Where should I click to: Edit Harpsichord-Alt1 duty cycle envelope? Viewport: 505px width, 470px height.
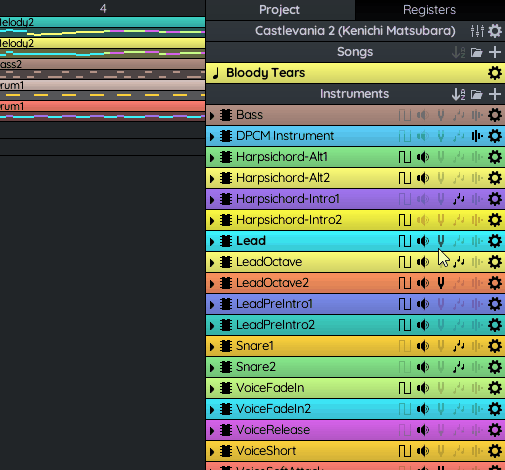pos(405,157)
